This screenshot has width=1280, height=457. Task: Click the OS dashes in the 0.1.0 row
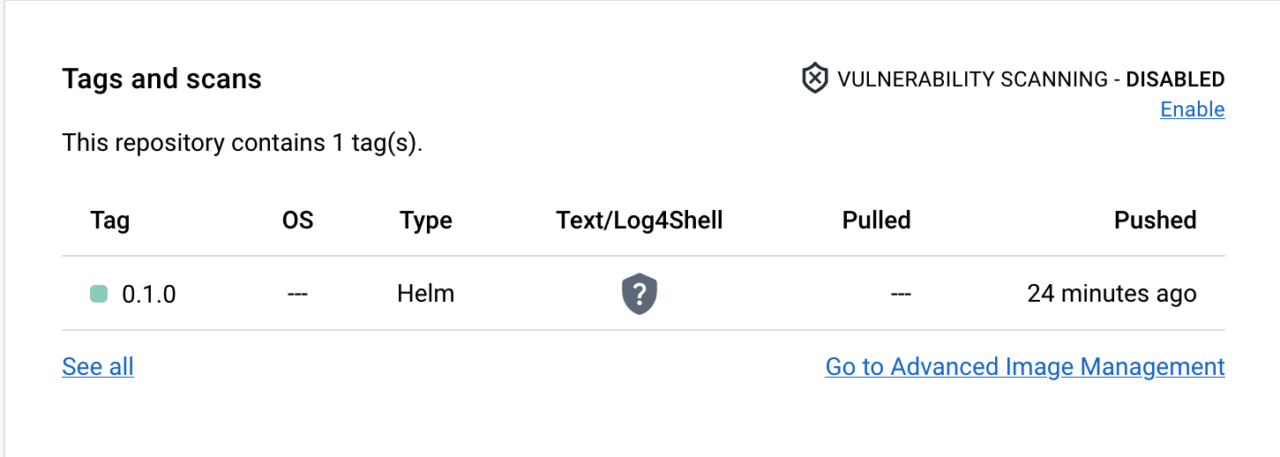(x=297, y=294)
